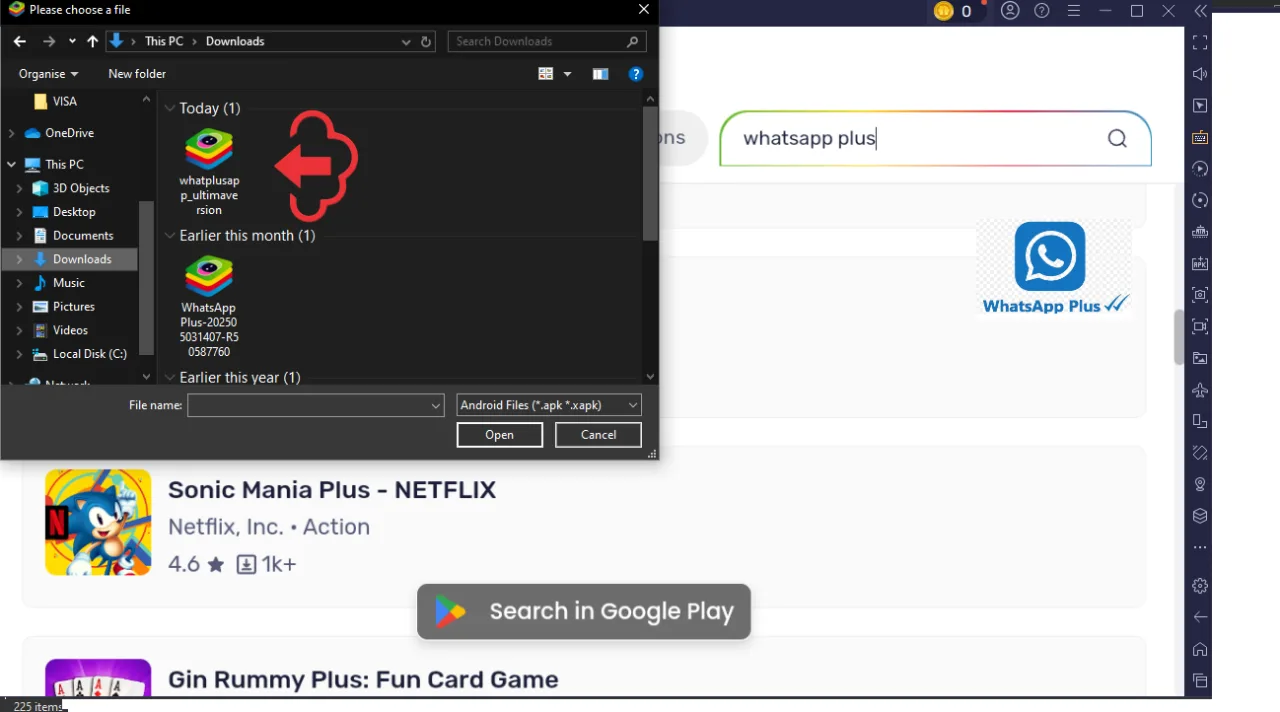Open the BlueStacks help question mark icon
The height and width of the screenshot is (712, 1280).
[1042, 11]
